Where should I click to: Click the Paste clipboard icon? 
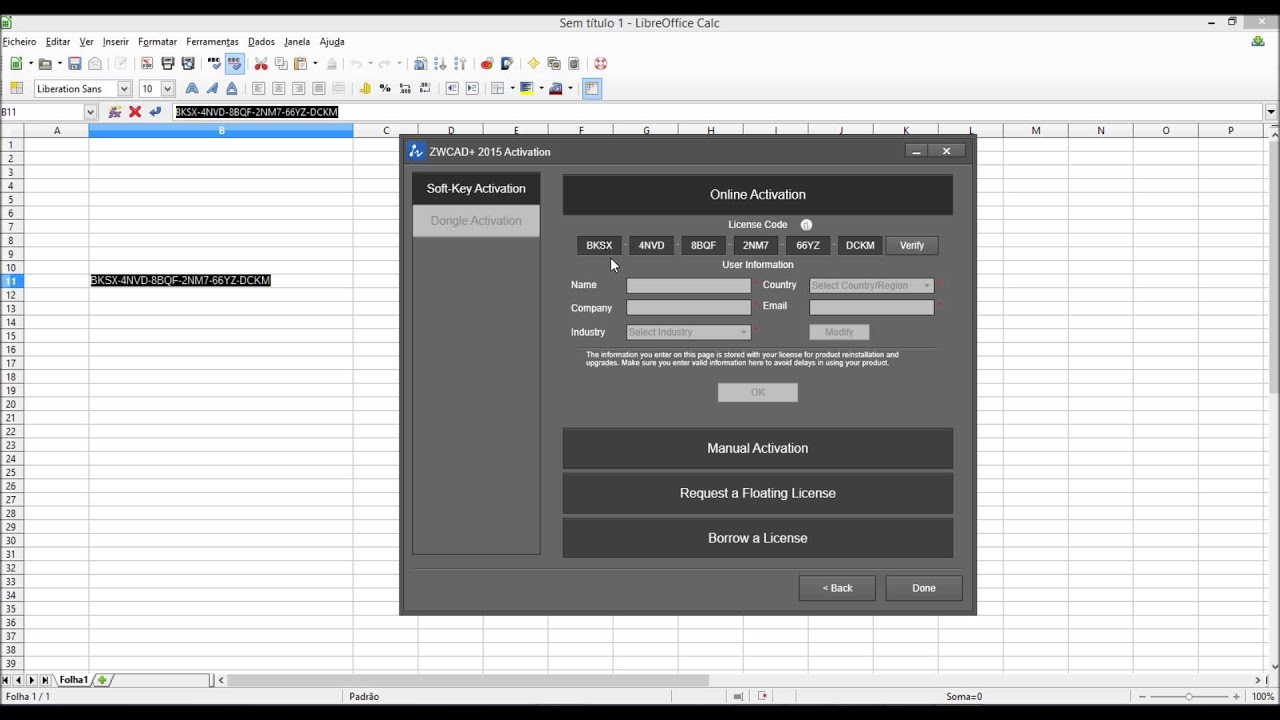coord(300,64)
